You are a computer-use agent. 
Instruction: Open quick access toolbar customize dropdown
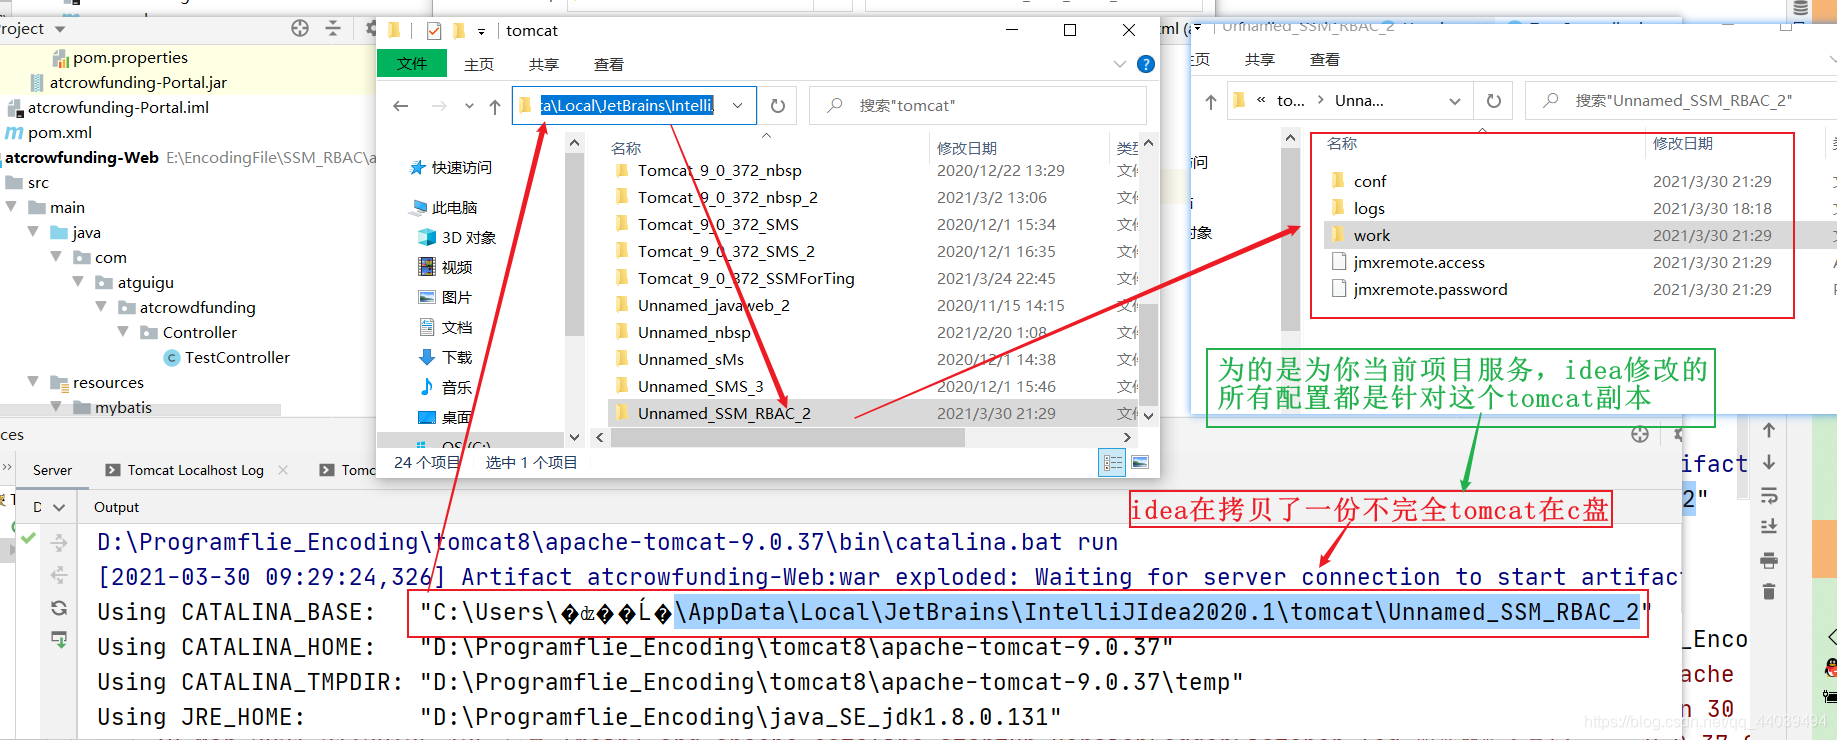[481, 32]
